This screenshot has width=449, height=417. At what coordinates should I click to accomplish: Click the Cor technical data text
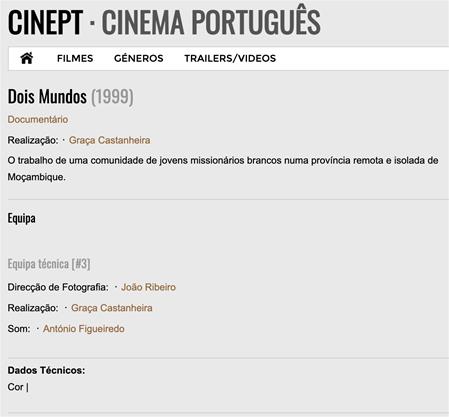pyautogui.click(x=15, y=387)
